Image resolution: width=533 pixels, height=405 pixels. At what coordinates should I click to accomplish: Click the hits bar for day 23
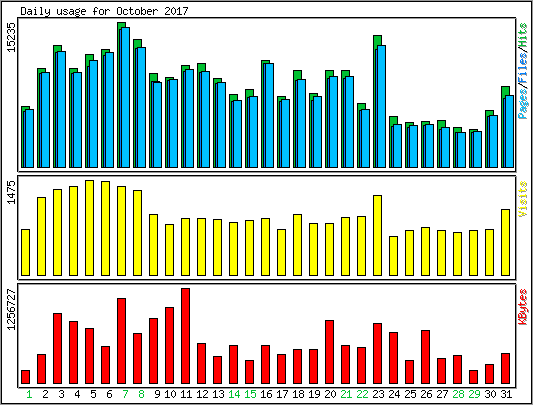coord(377,101)
